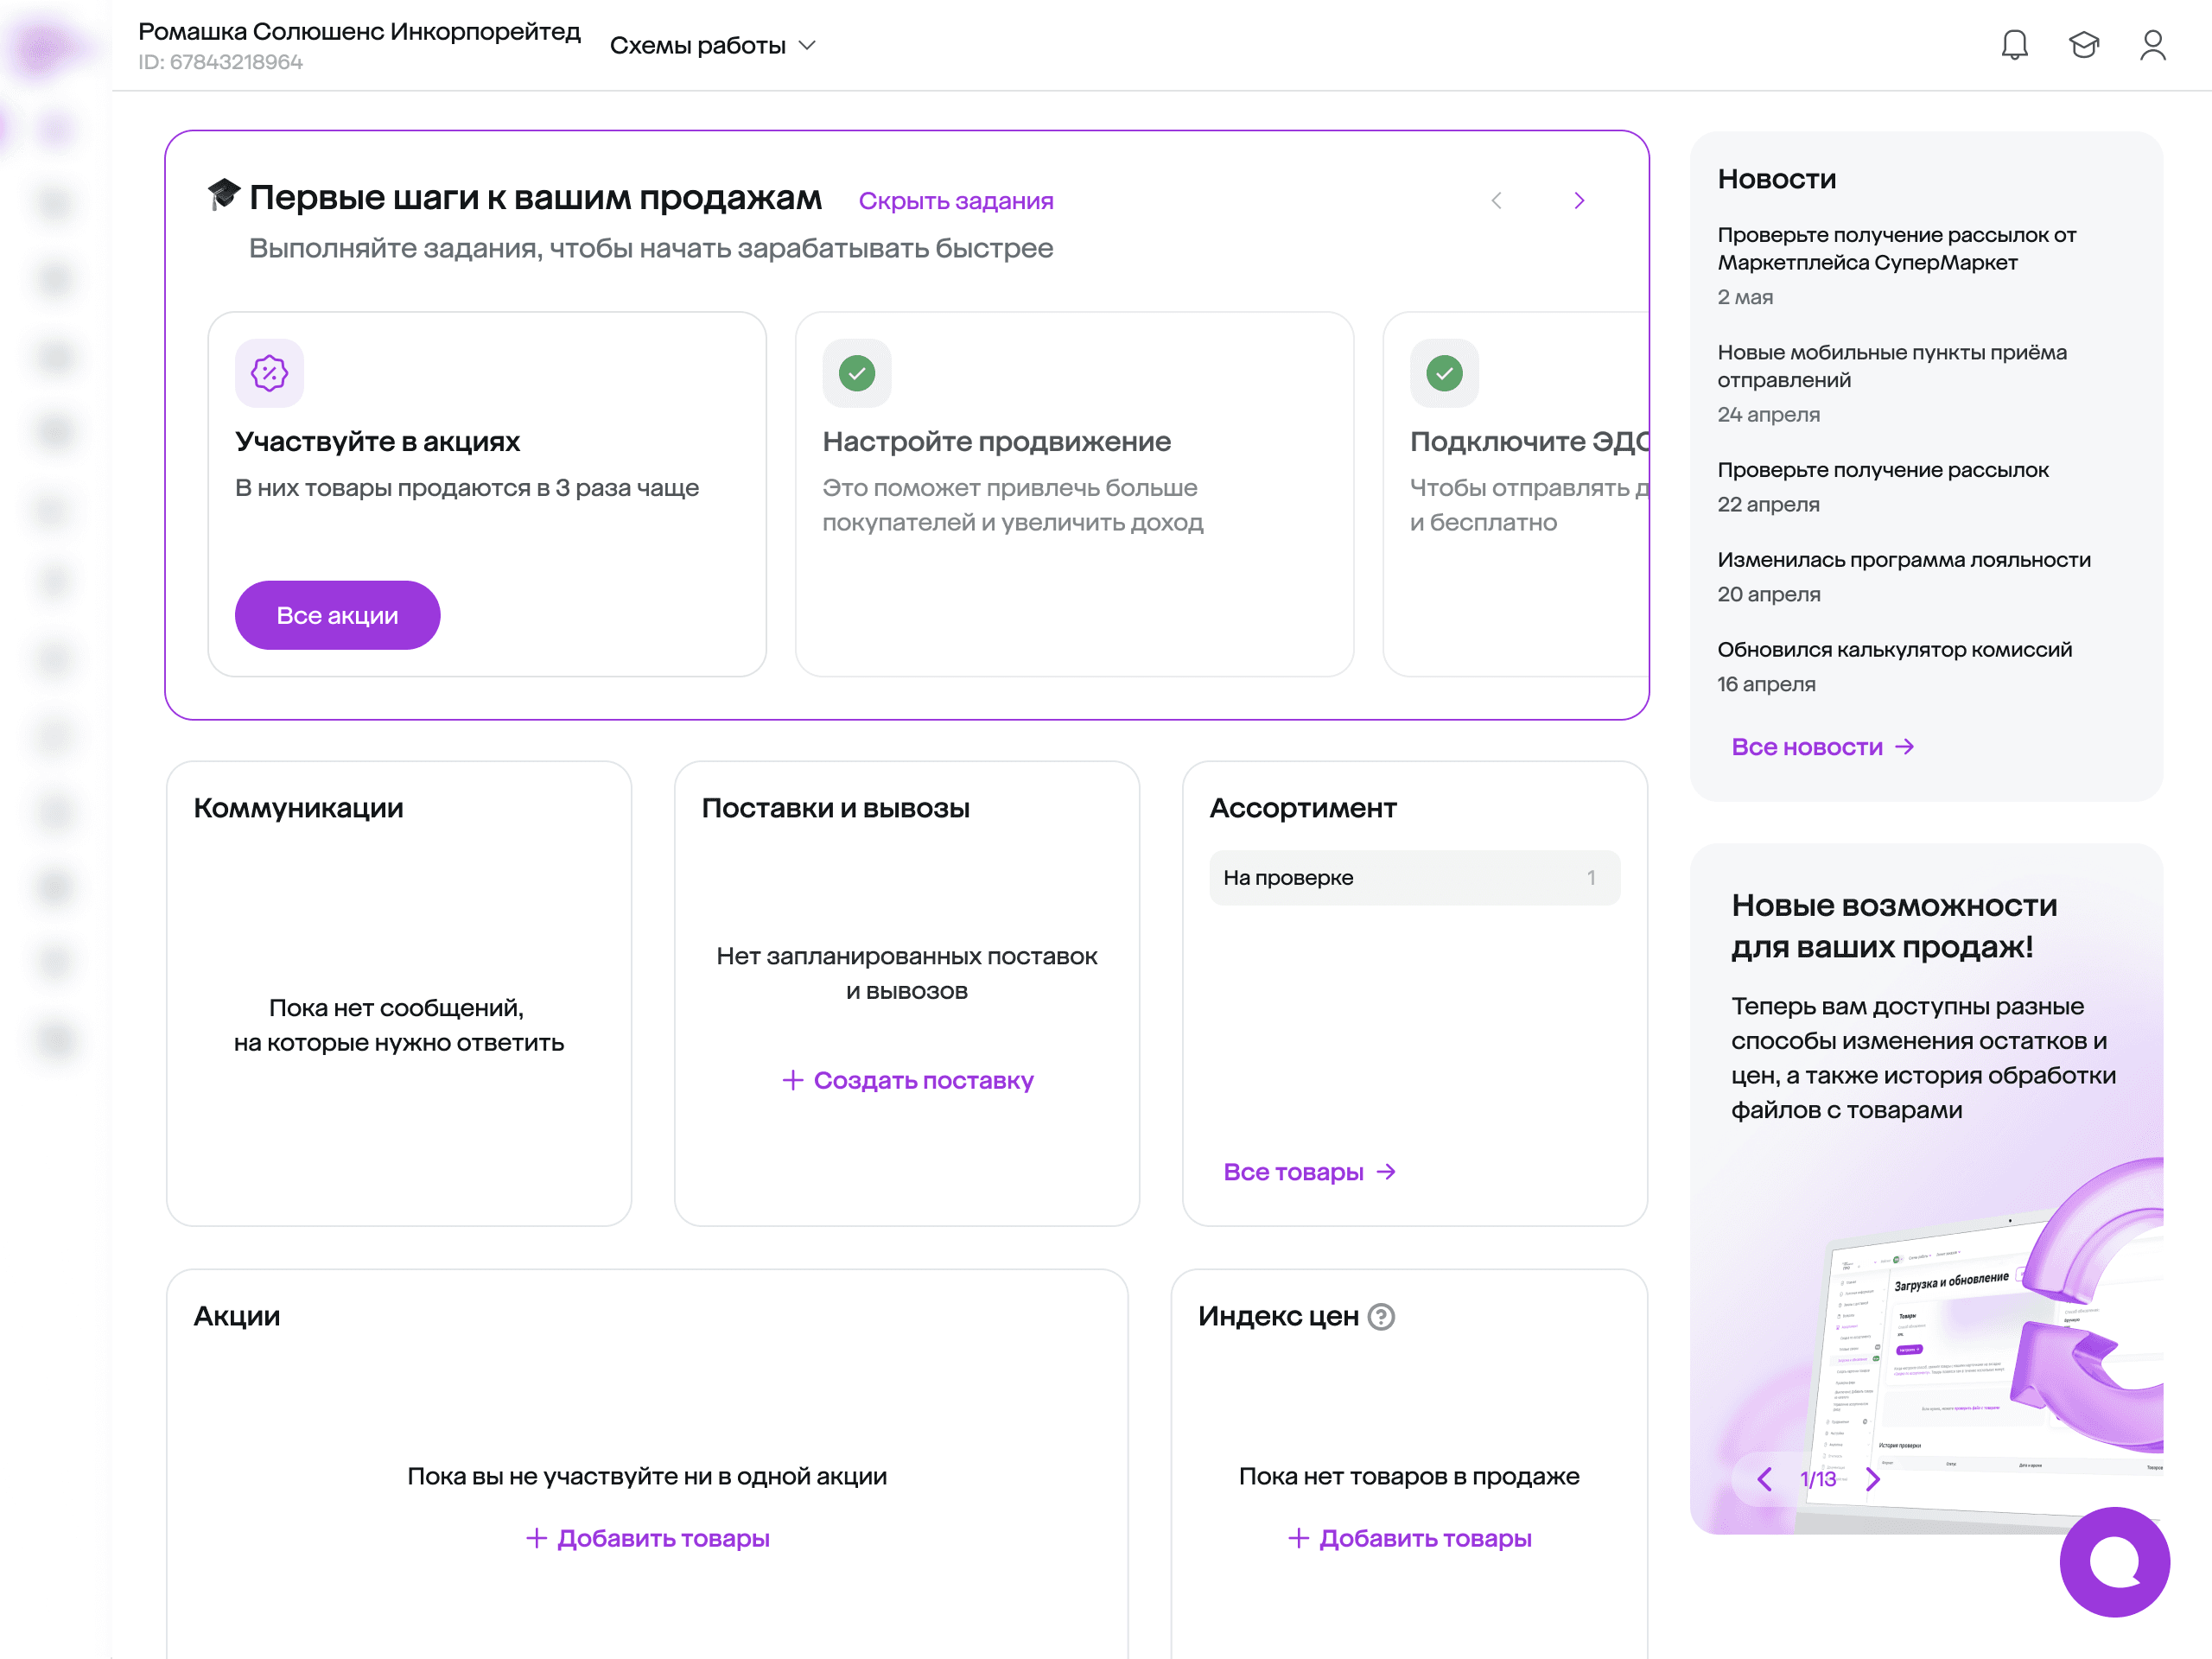Click the percent badge promo icon
The image size is (2212, 1659).
pyautogui.click(x=269, y=373)
